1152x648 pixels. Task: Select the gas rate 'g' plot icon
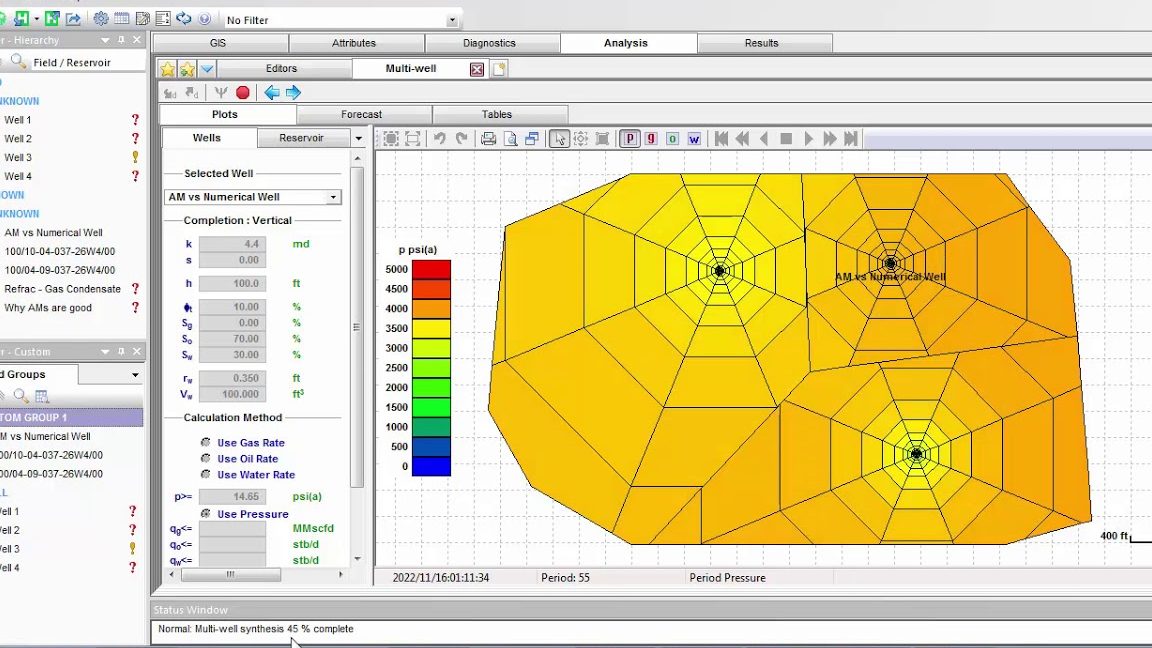tap(651, 139)
